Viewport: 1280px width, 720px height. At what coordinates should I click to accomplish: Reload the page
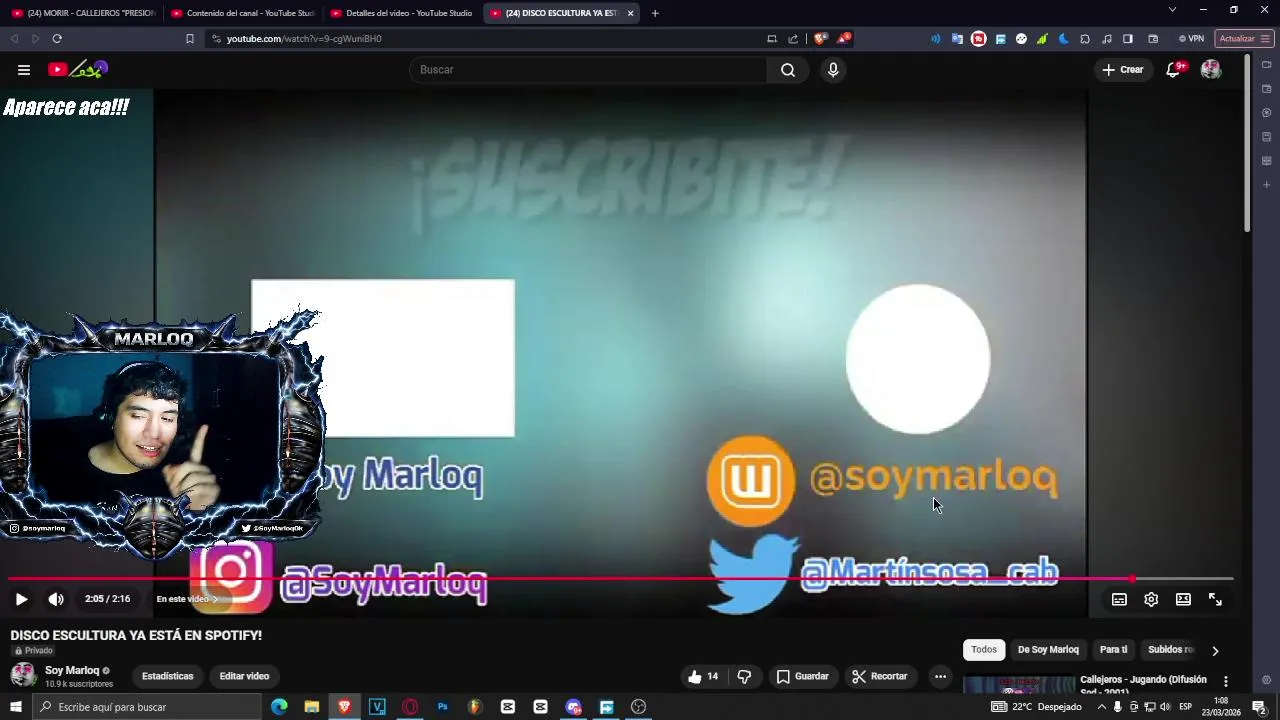pyautogui.click(x=57, y=39)
